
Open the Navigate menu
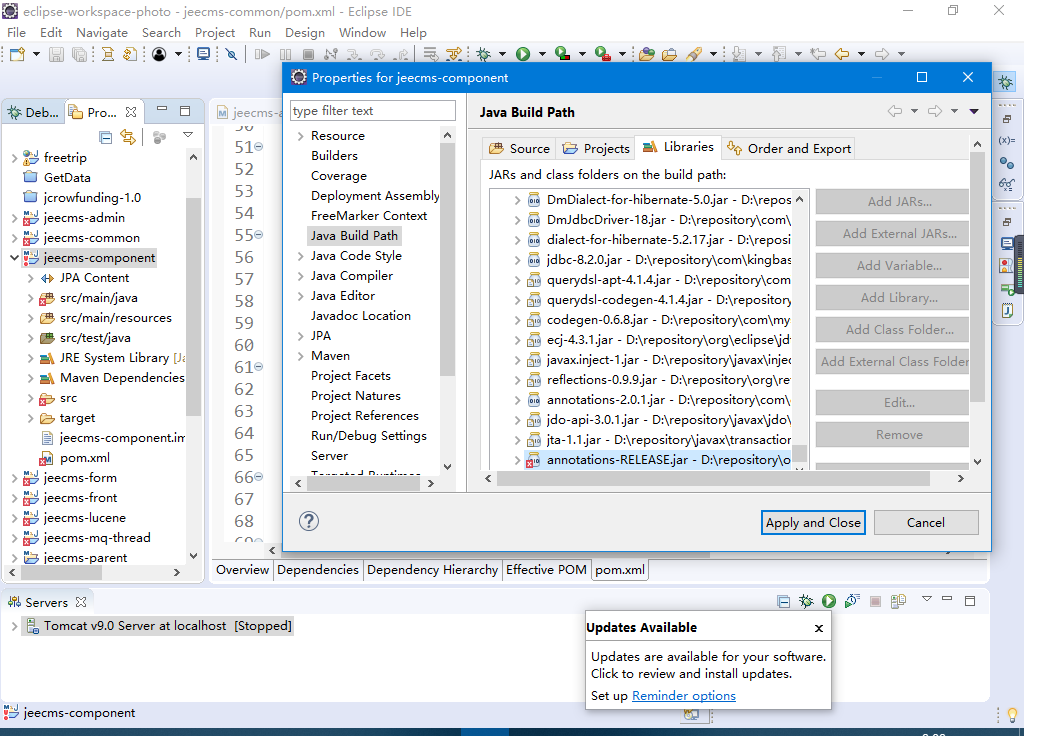(x=101, y=32)
